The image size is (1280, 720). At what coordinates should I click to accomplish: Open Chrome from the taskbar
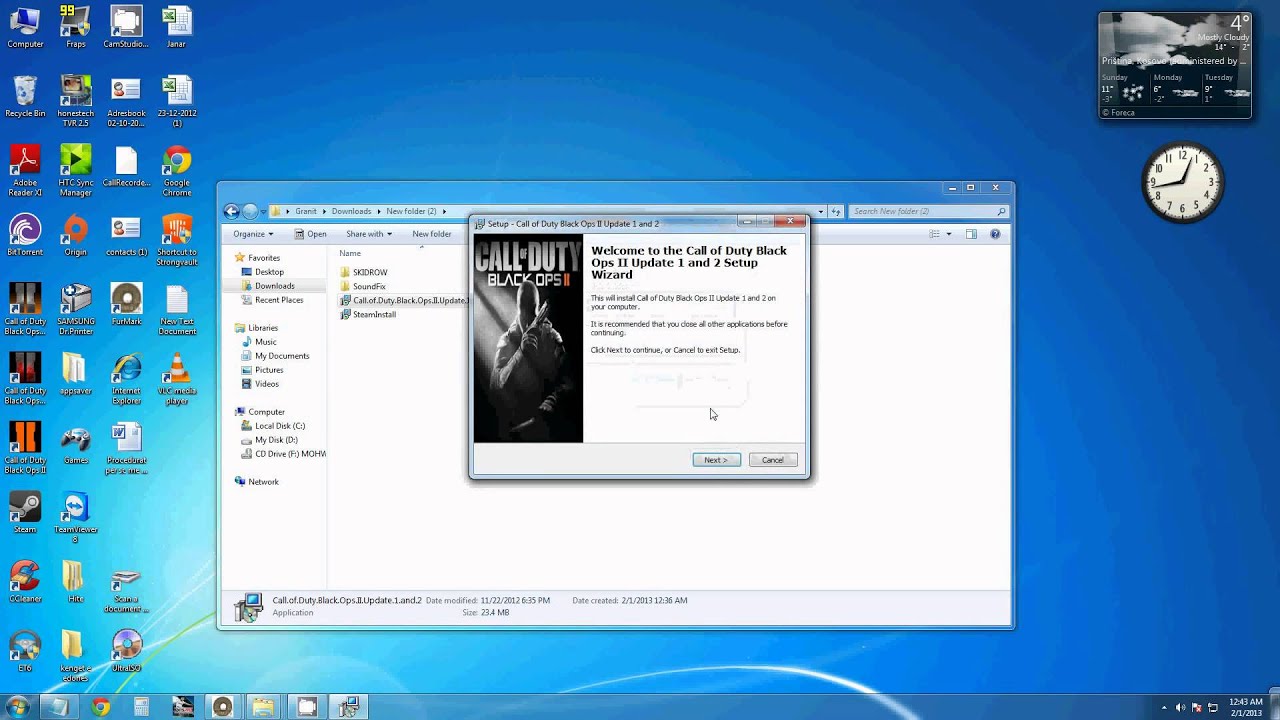pos(100,707)
